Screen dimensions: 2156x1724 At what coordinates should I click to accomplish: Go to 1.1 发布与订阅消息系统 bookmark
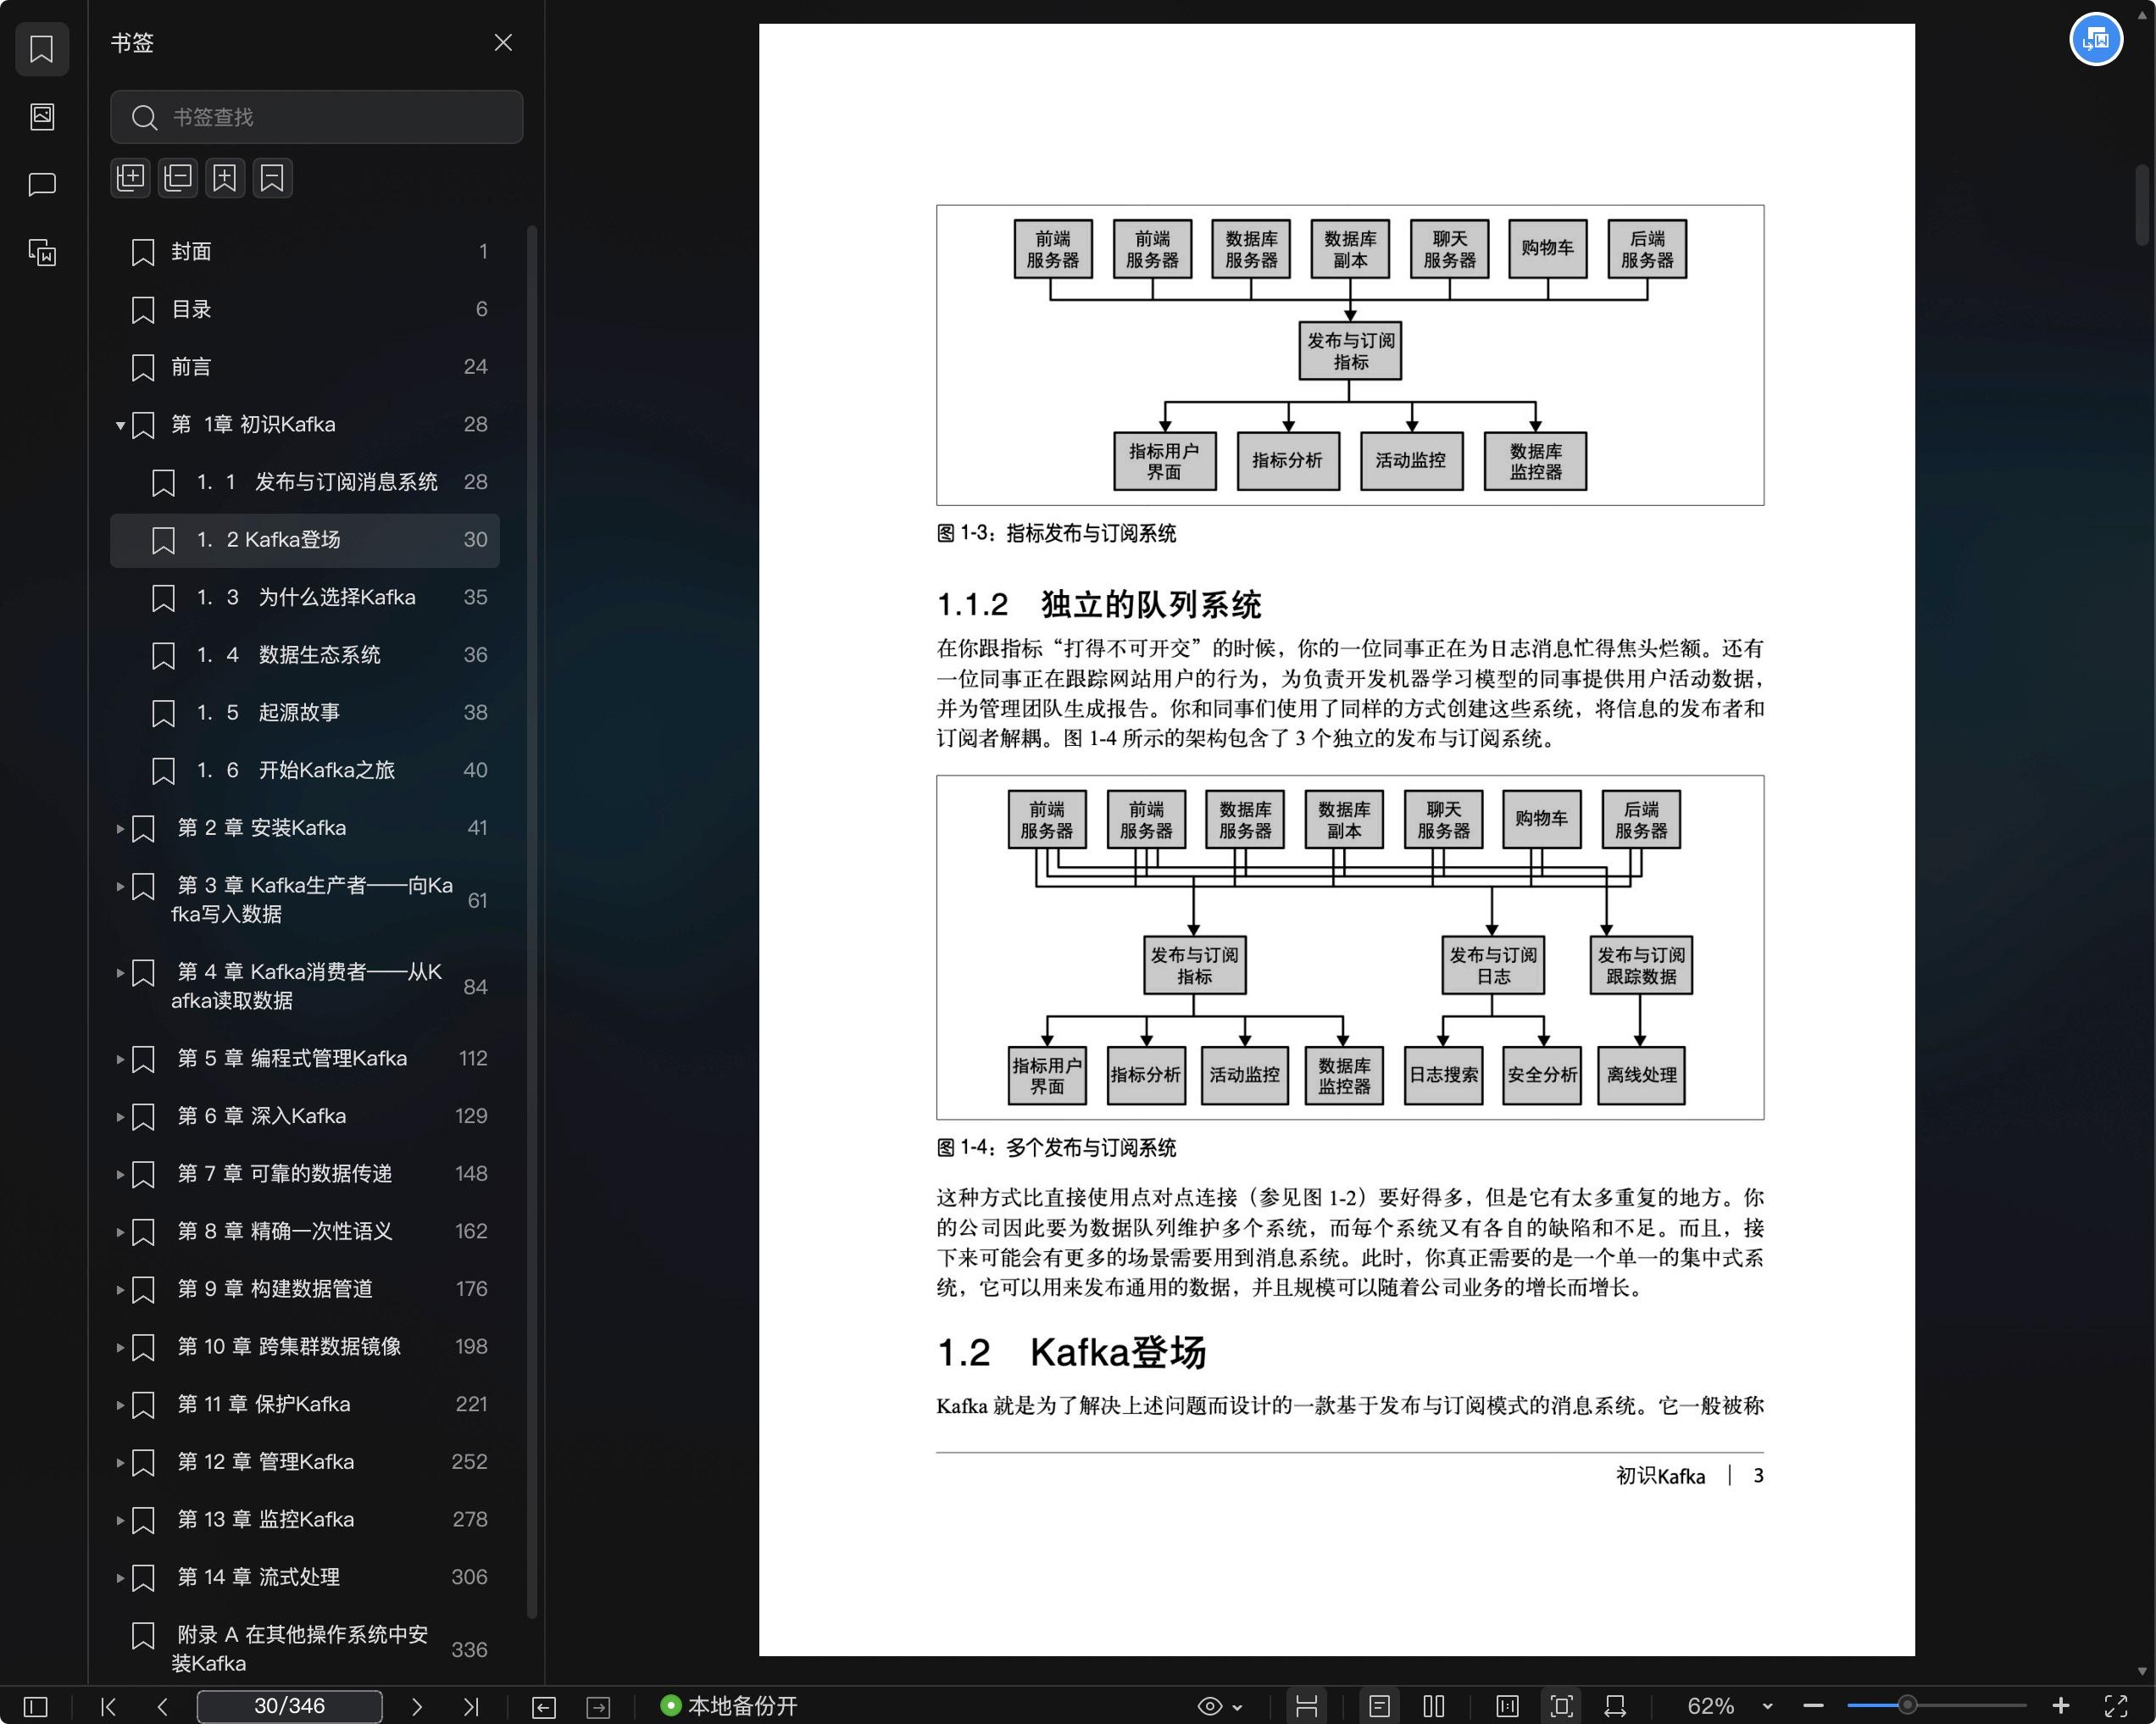(x=305, y=482)
